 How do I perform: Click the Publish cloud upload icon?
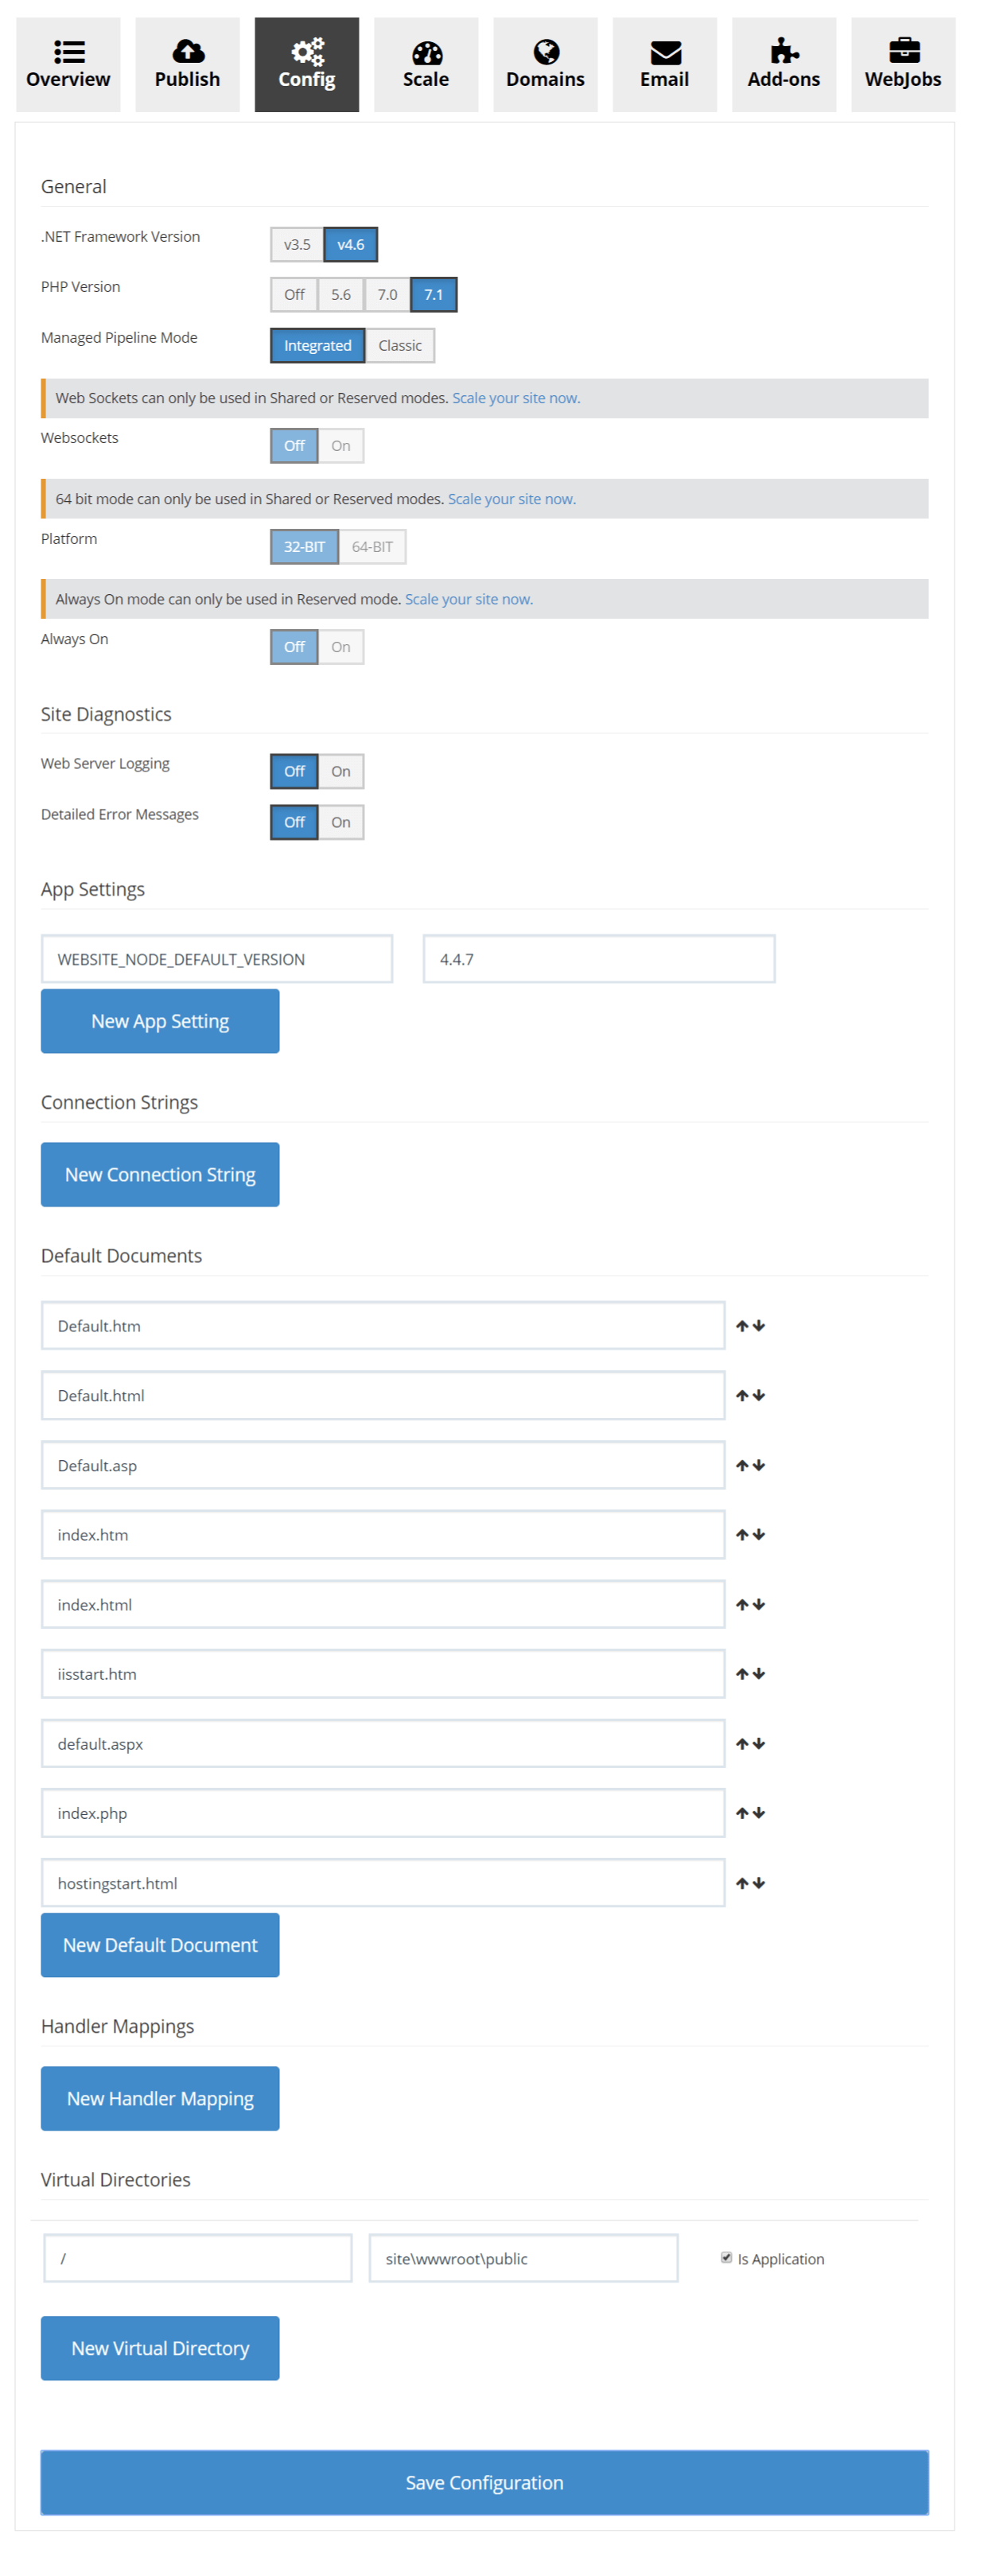point(187,51)
